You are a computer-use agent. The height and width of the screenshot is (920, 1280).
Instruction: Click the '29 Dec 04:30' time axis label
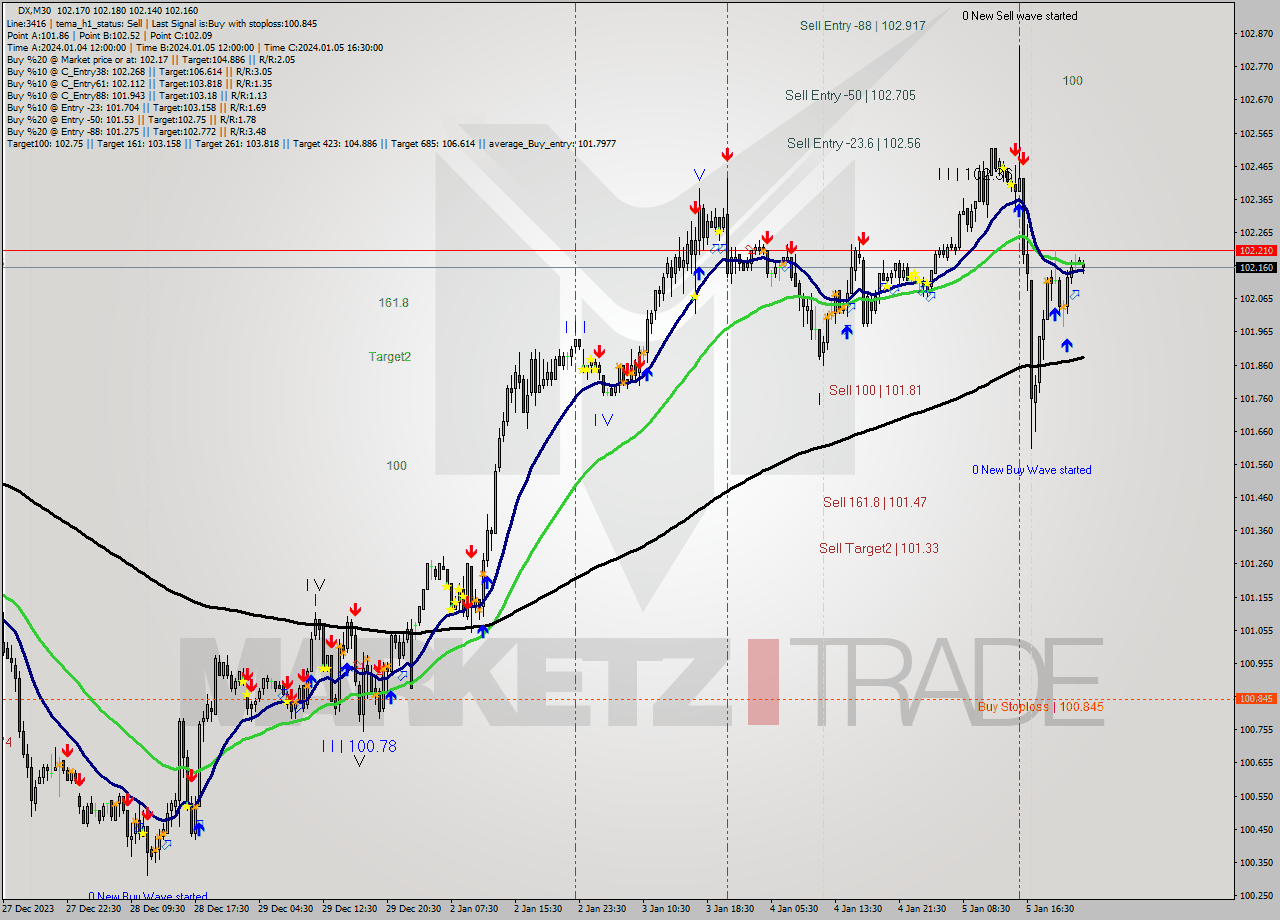(286, 909)
